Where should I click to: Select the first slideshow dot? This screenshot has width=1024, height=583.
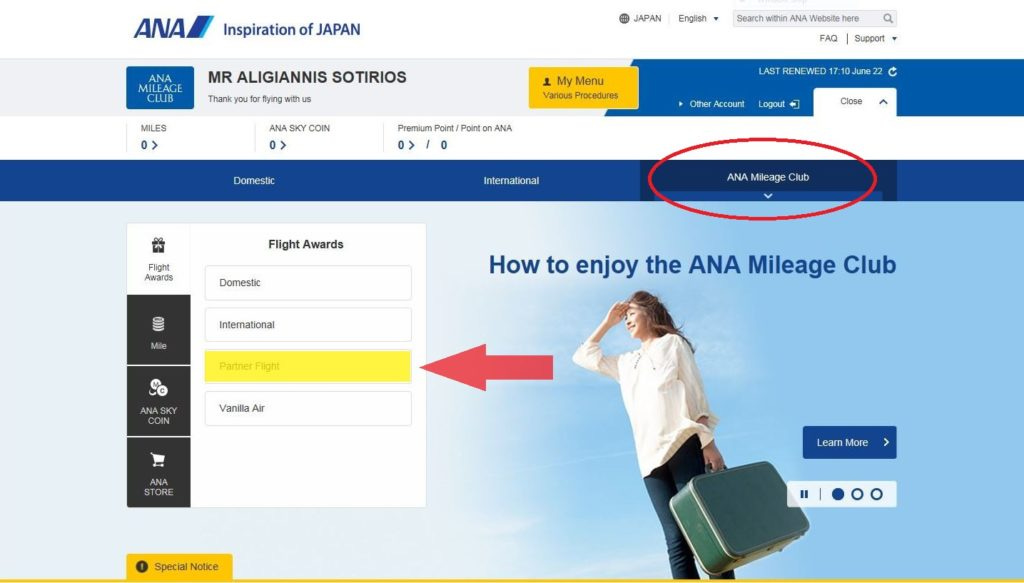[x=838, y=494]
